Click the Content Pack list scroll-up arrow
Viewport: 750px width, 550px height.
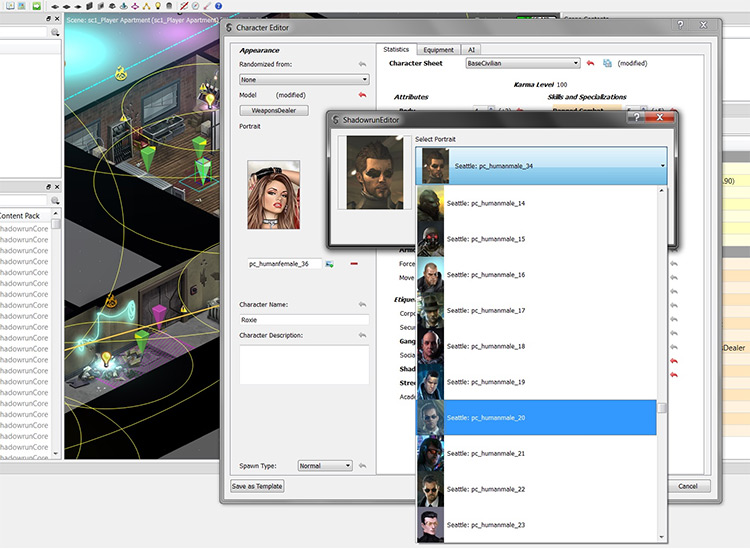[56, 213]
